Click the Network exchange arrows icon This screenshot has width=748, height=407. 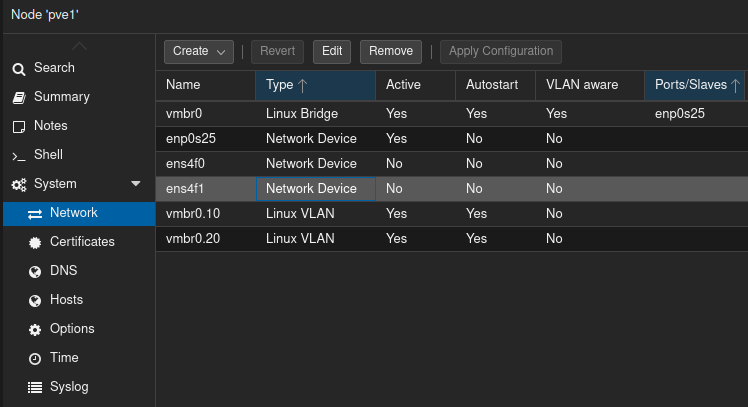point(35,214)
